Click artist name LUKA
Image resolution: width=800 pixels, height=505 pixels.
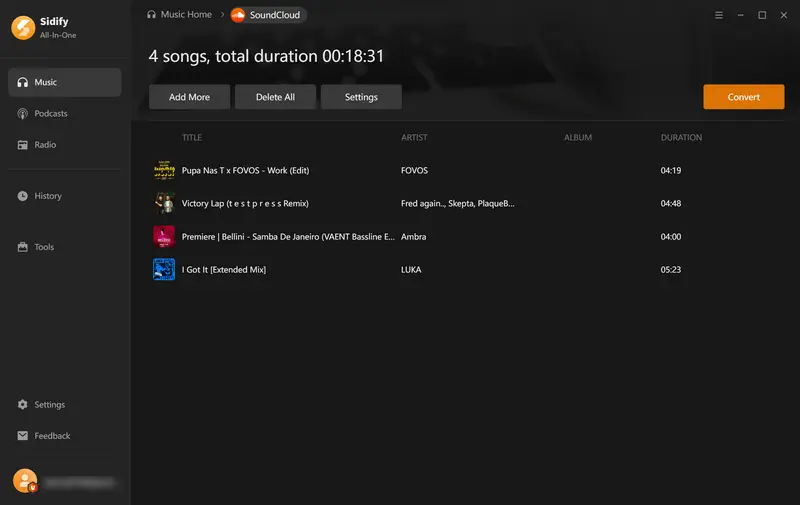(x=411, y=269)
